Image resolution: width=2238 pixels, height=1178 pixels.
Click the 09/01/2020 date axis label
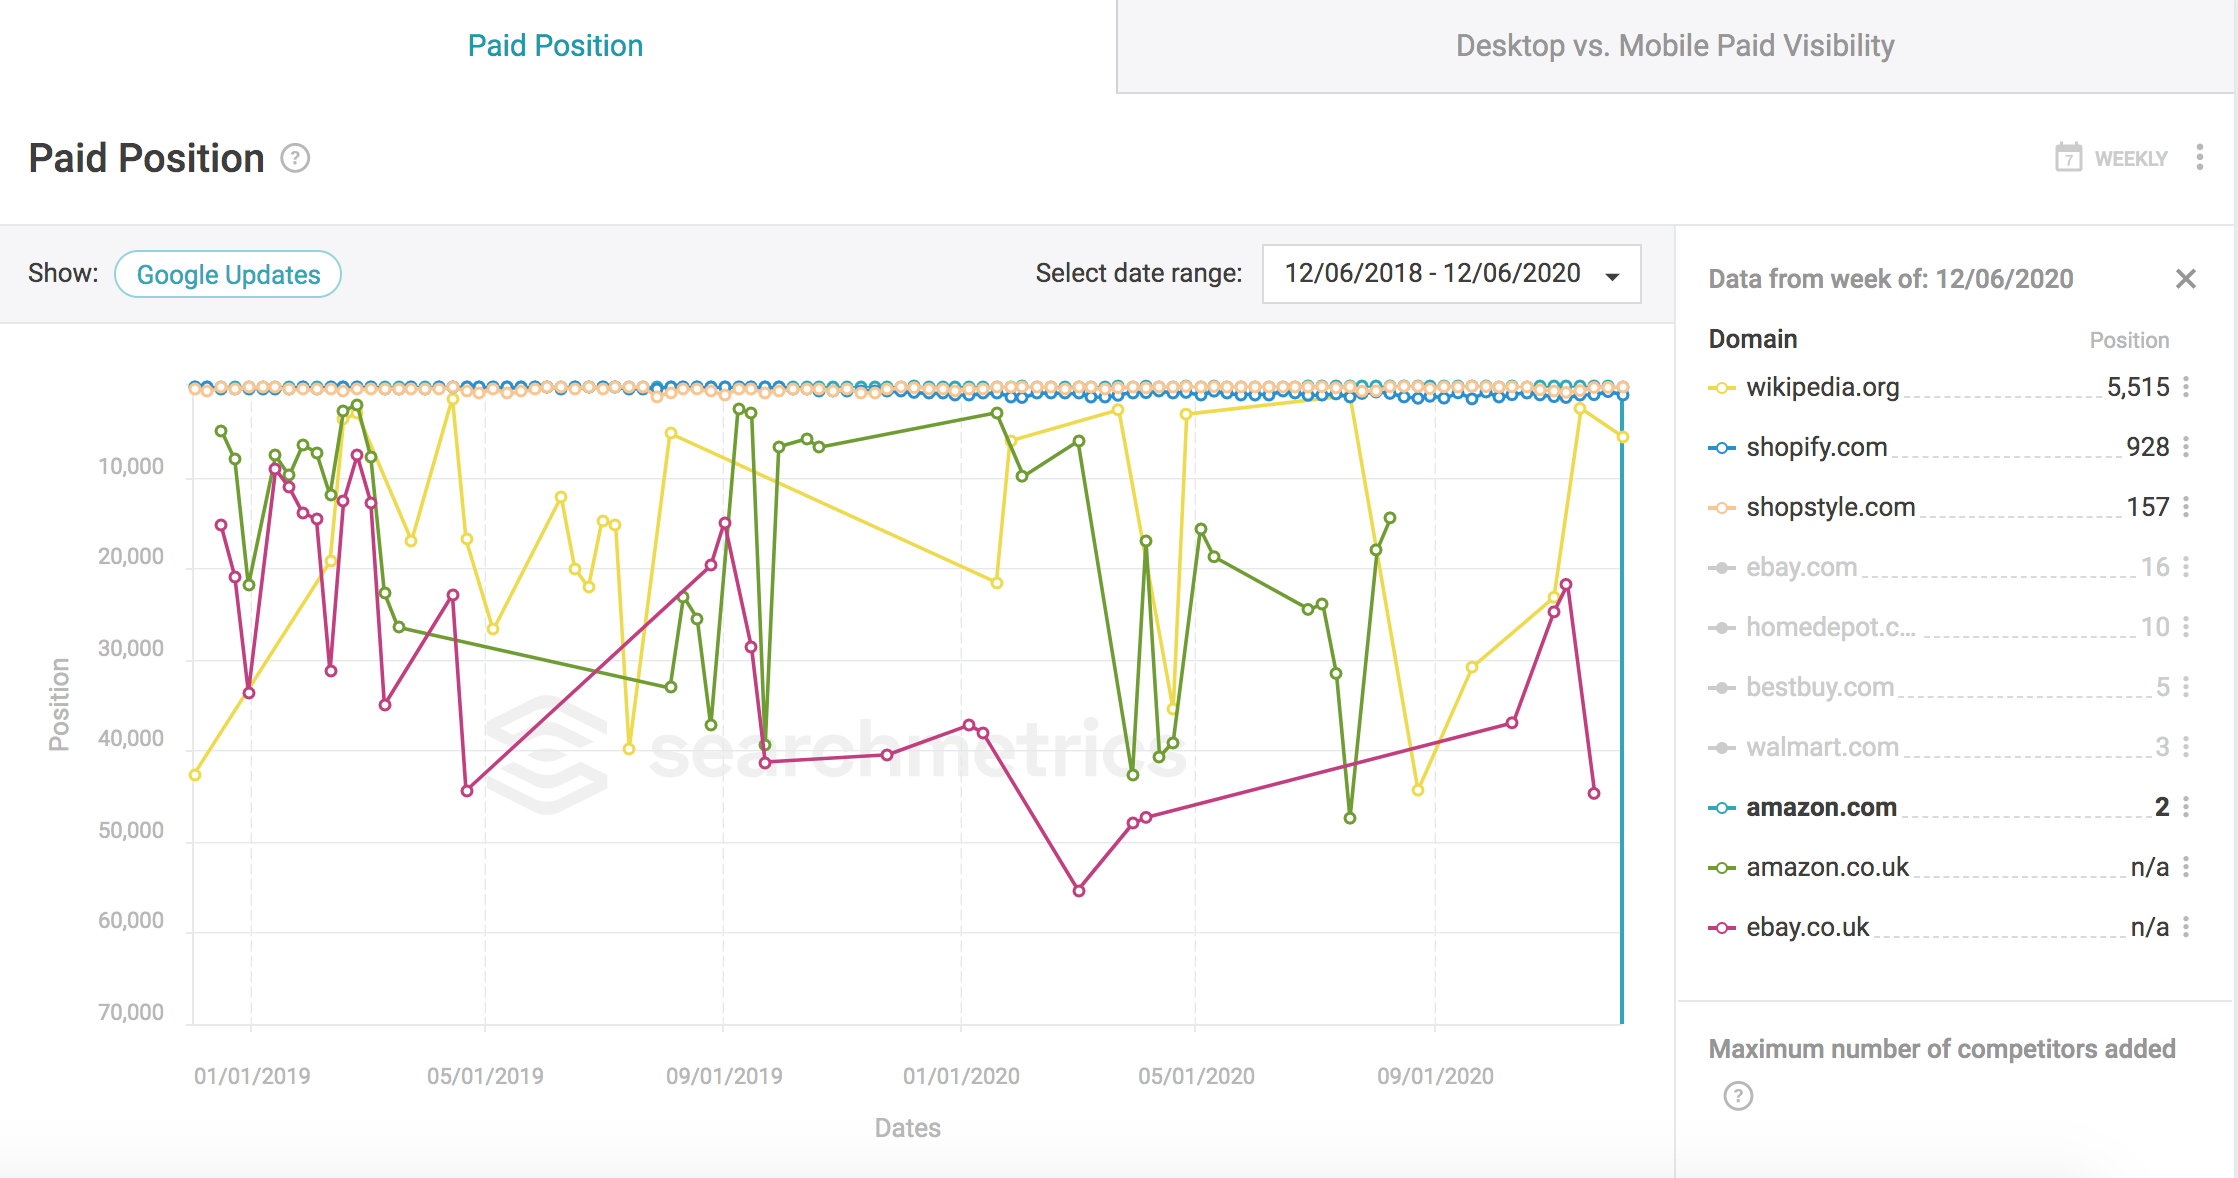point(1435,1076)
